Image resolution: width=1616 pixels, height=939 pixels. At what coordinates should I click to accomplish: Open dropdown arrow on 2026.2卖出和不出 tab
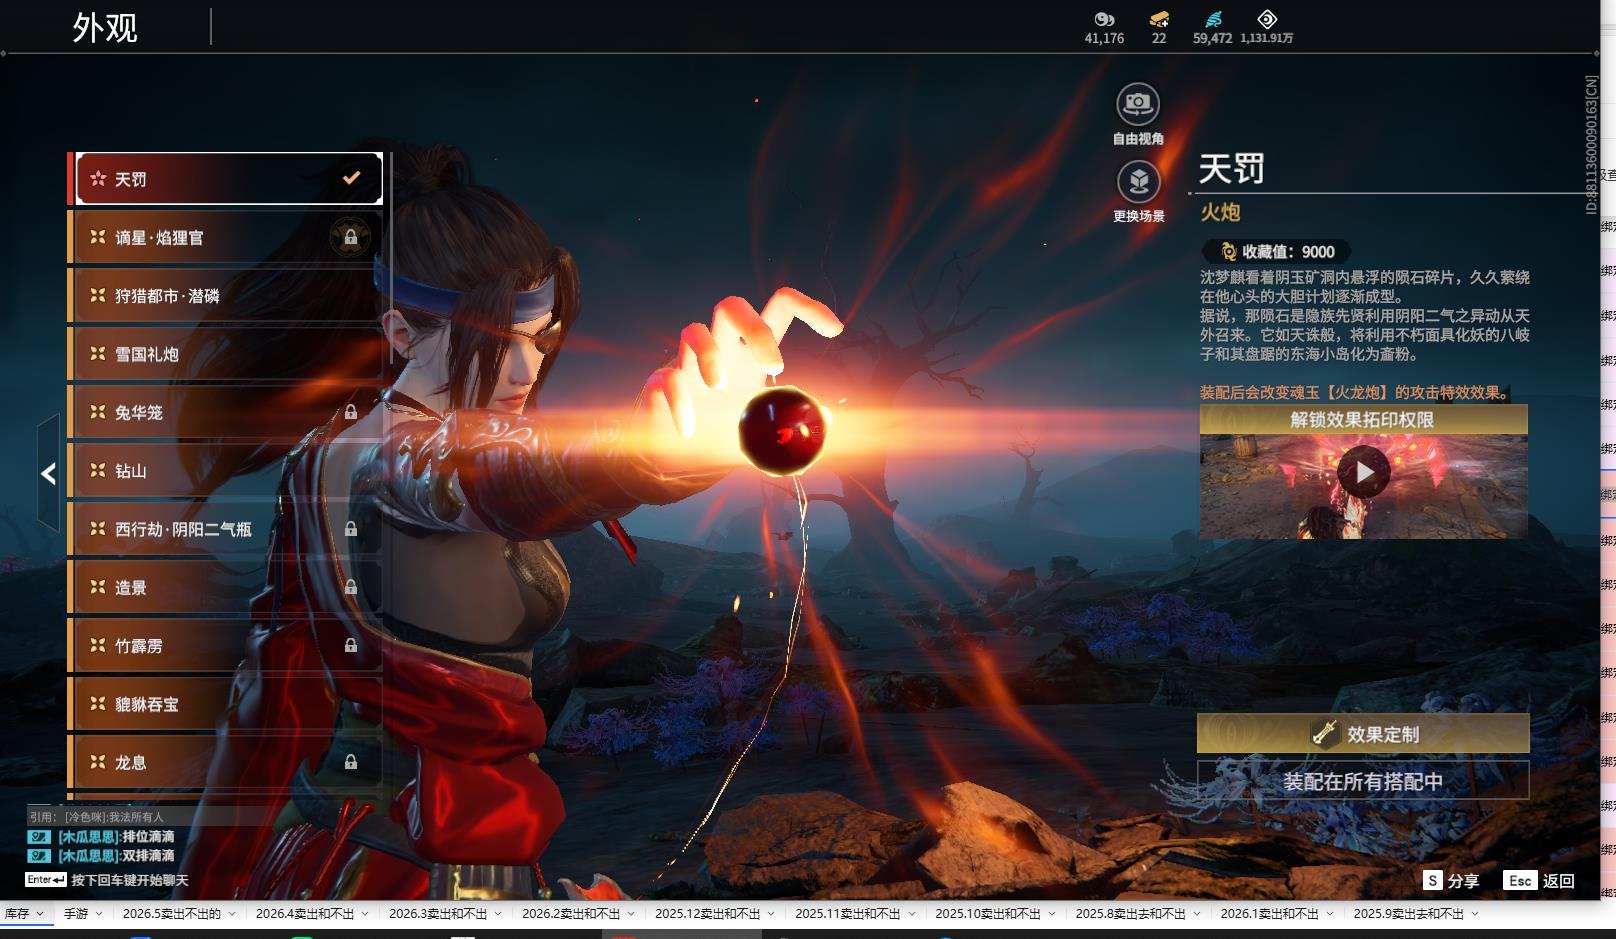click(631, 914)
